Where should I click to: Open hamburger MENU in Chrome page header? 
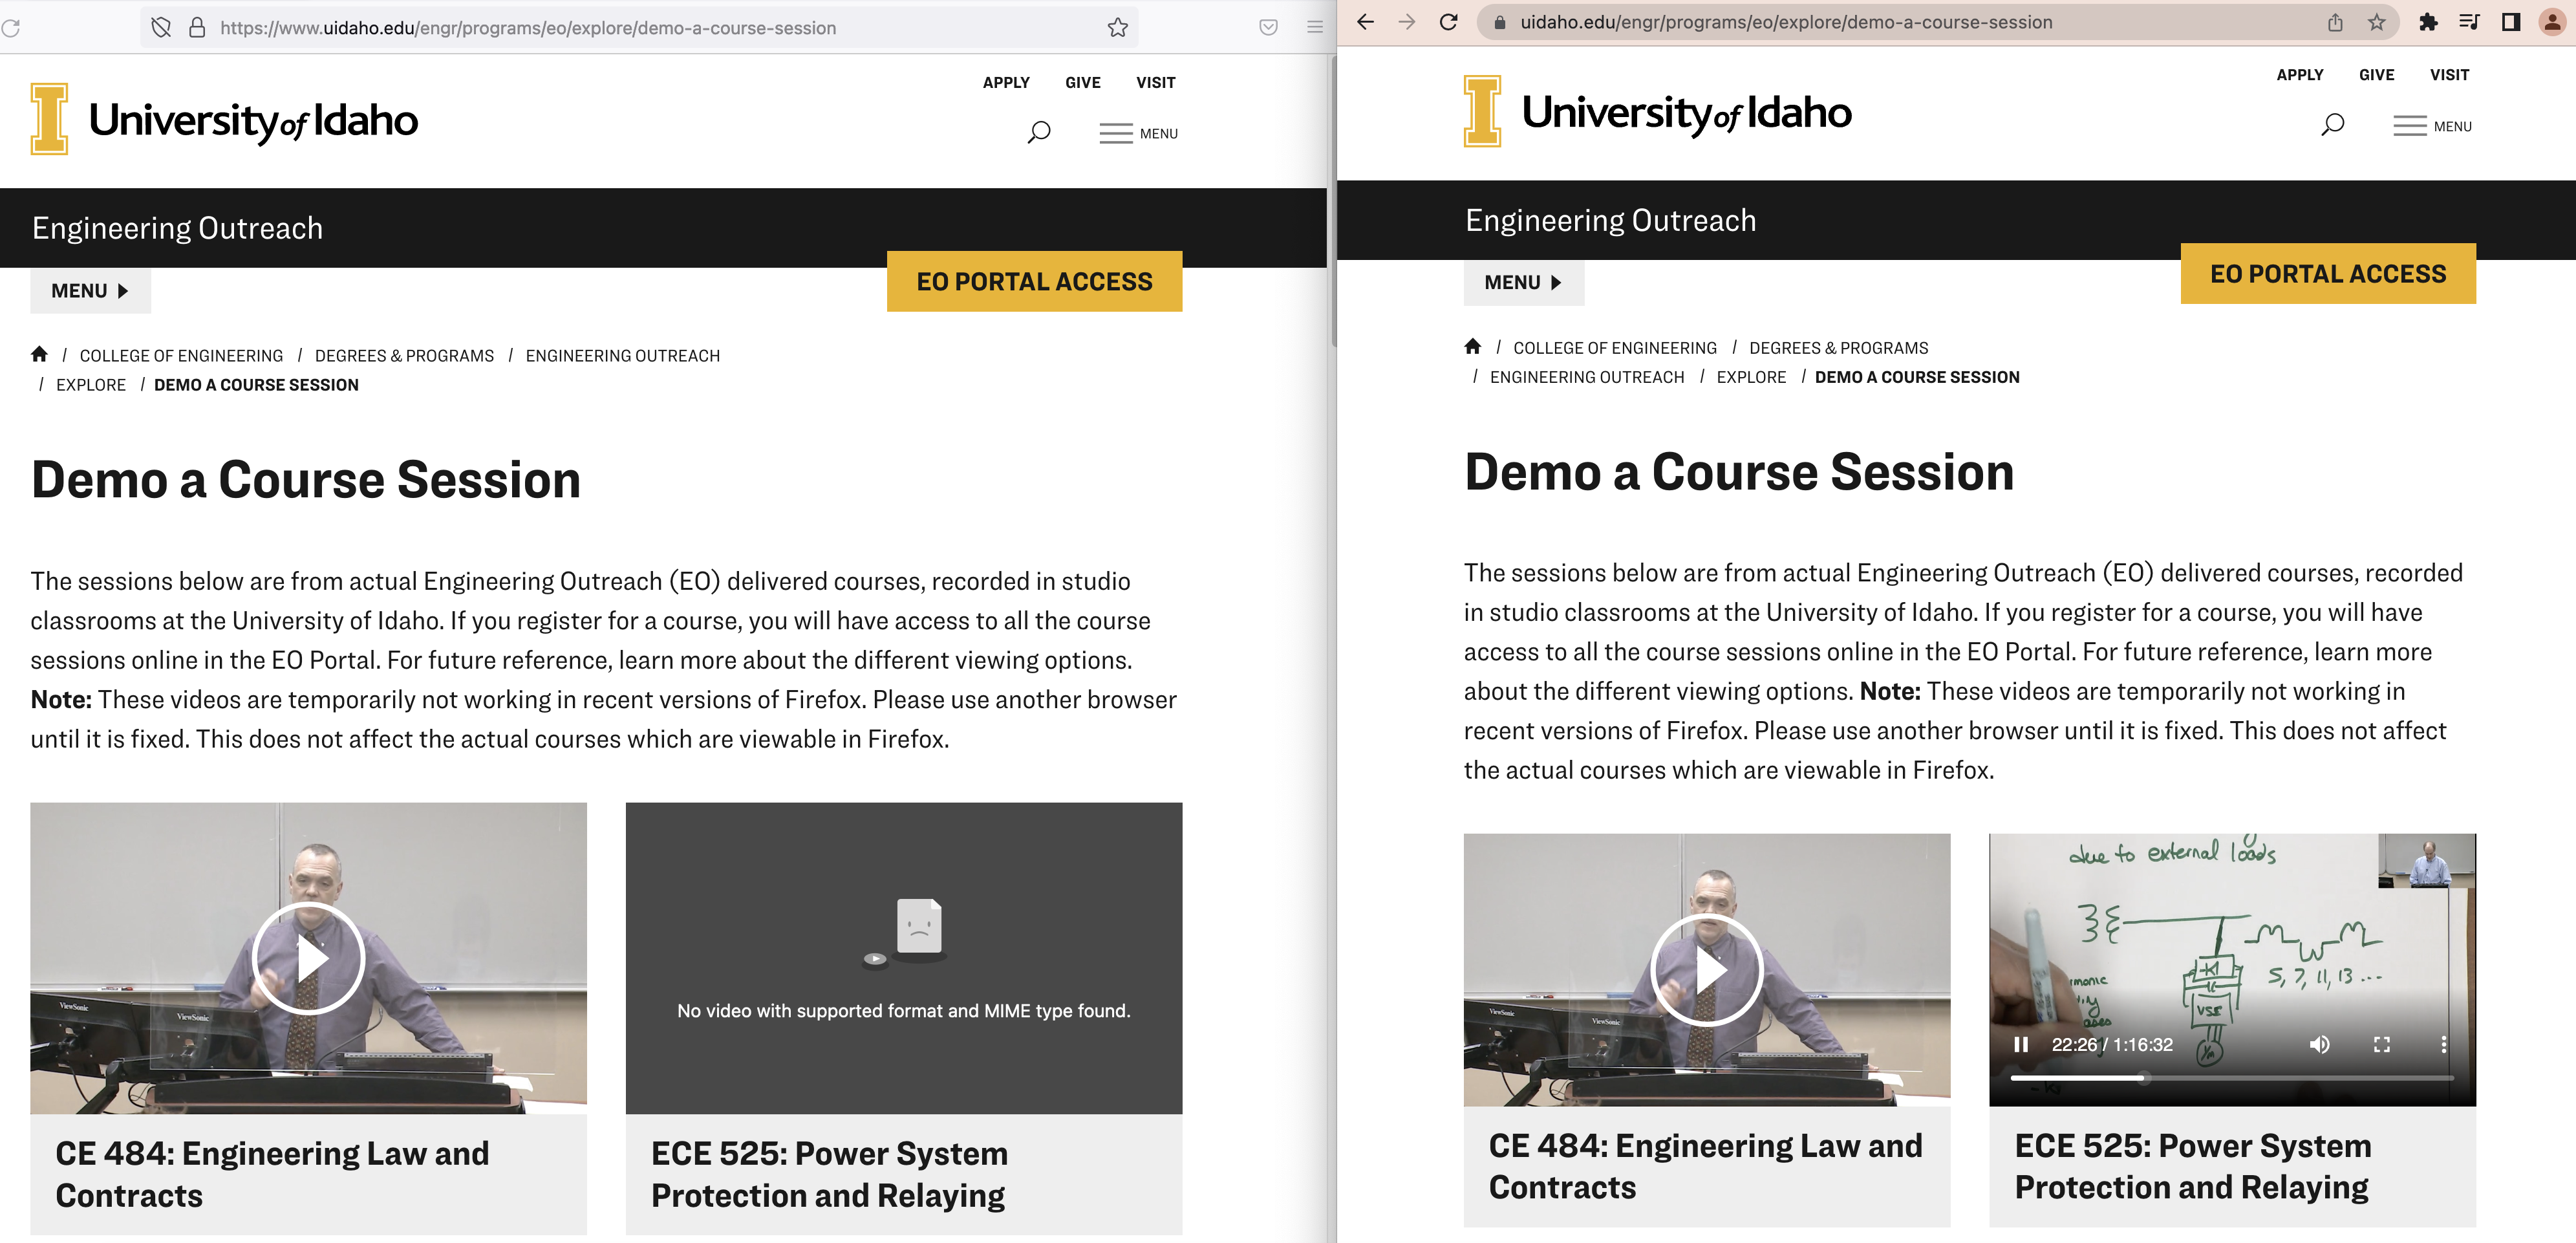(x=2431, y=126)
